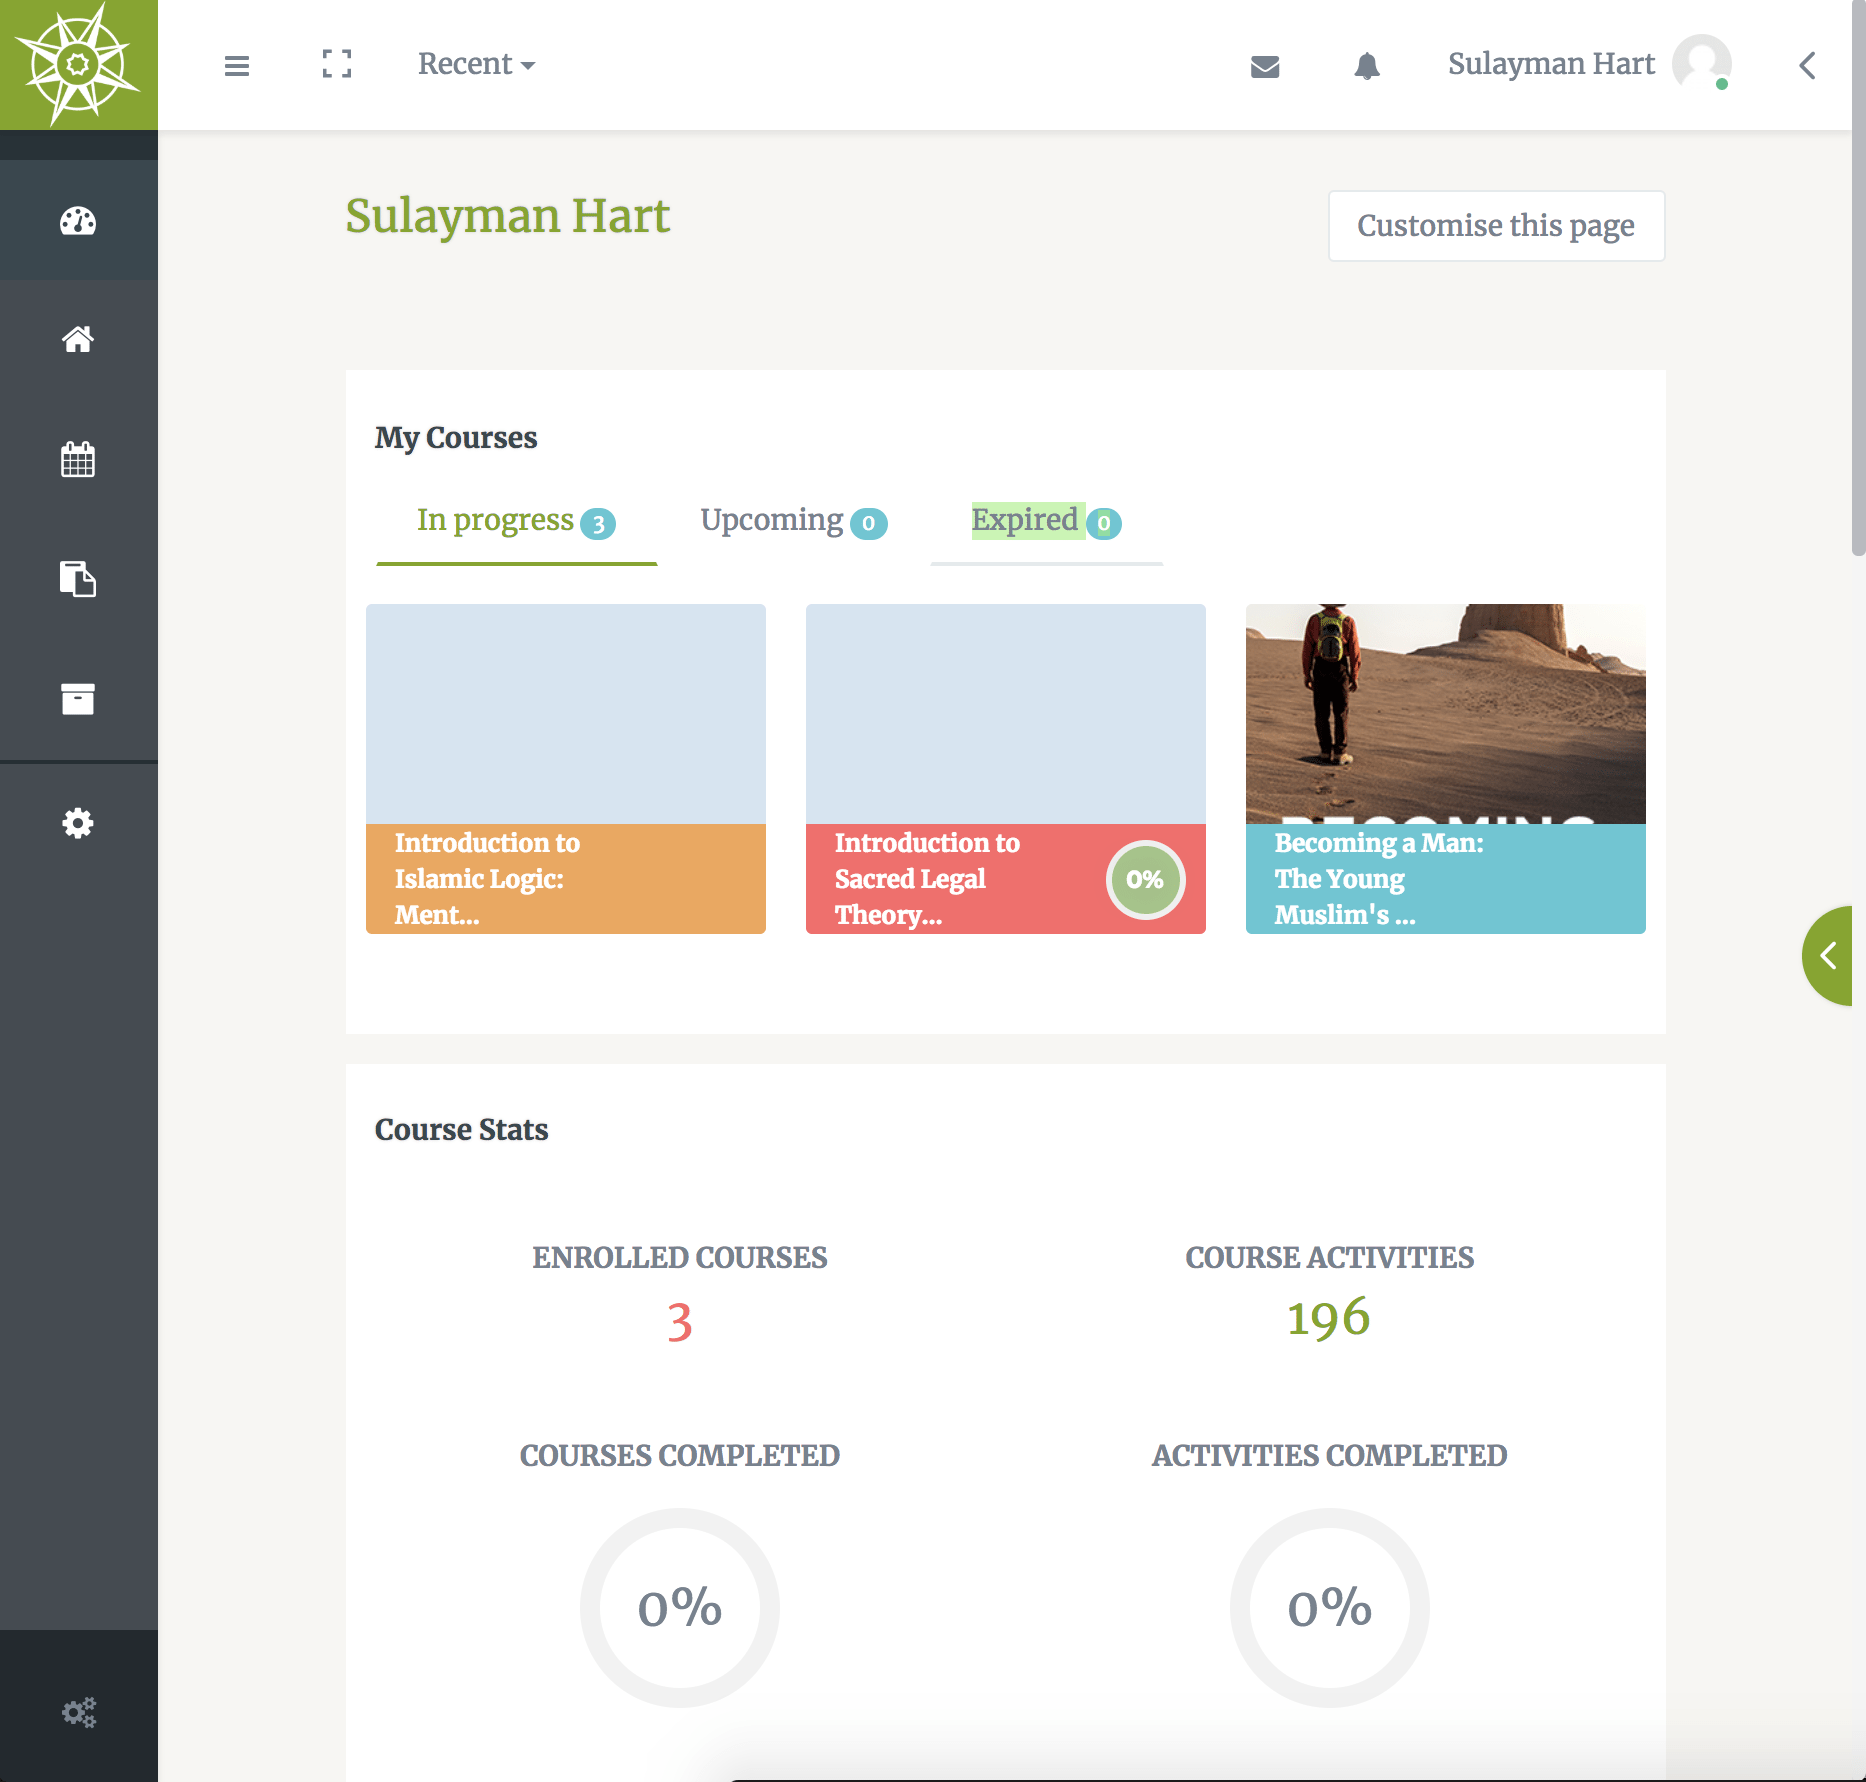This screenshot has height=1782, width=1866.
Task: Switch to the Upcoming tab
Action: (x=793, y=522)
